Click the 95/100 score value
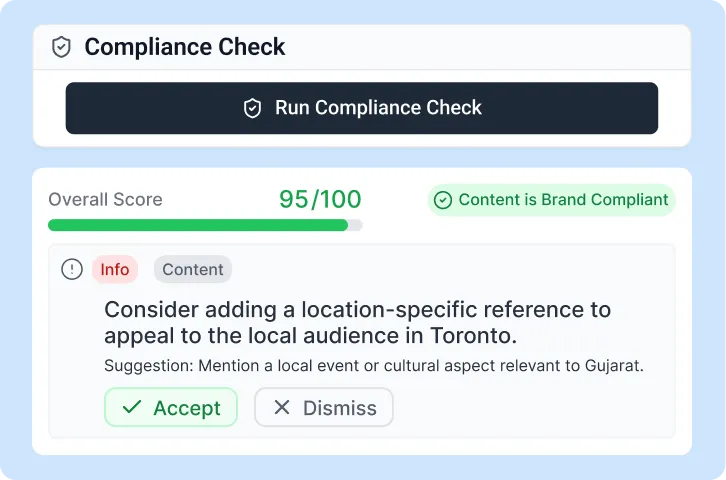This screenshot has height=480, width=726. tap(320, 199)
